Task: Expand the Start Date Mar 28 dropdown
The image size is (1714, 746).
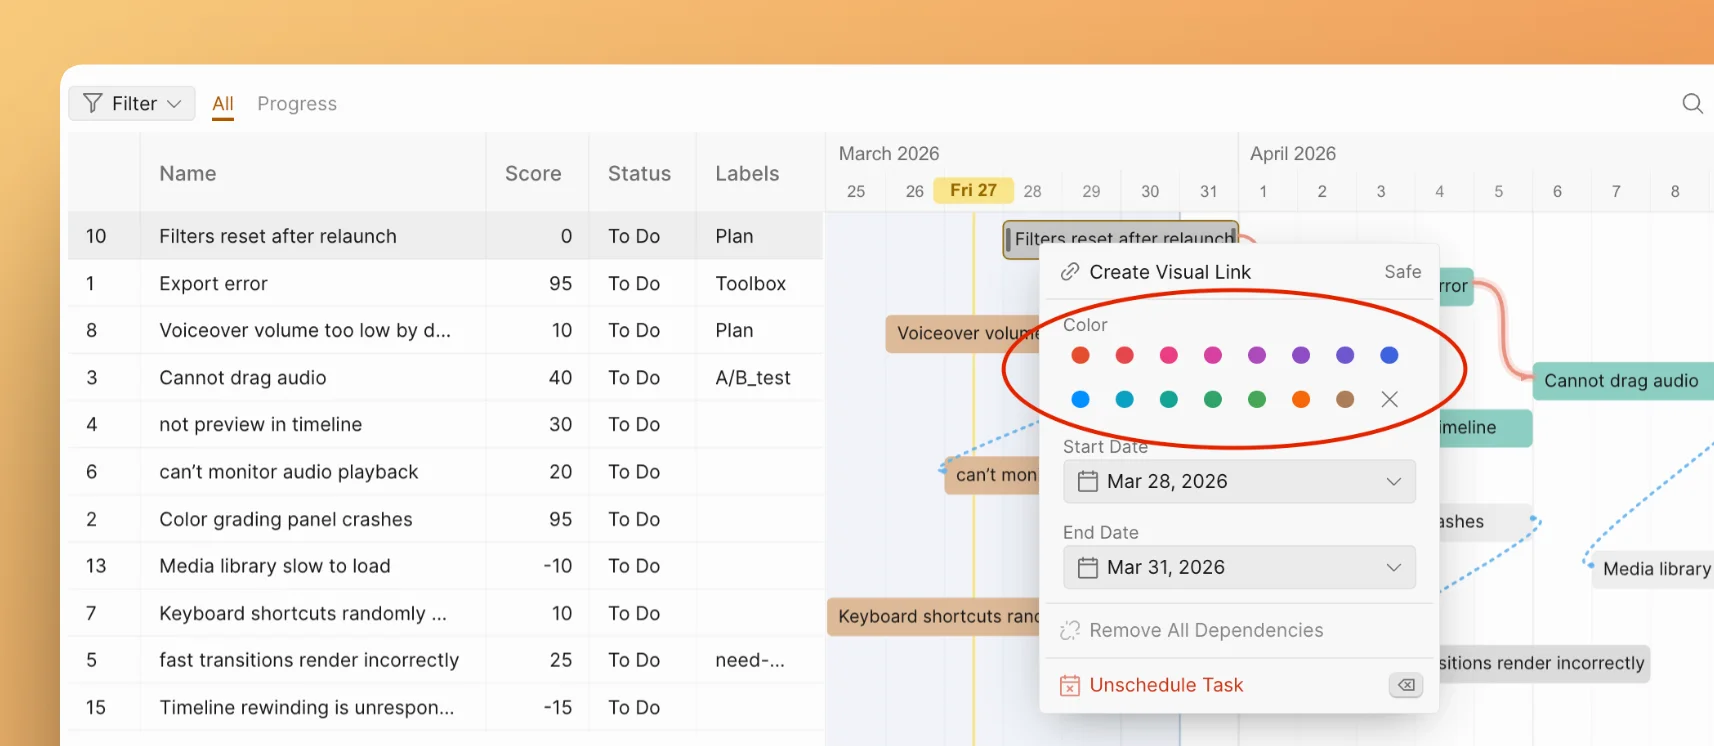Action: pos(1393,482)
